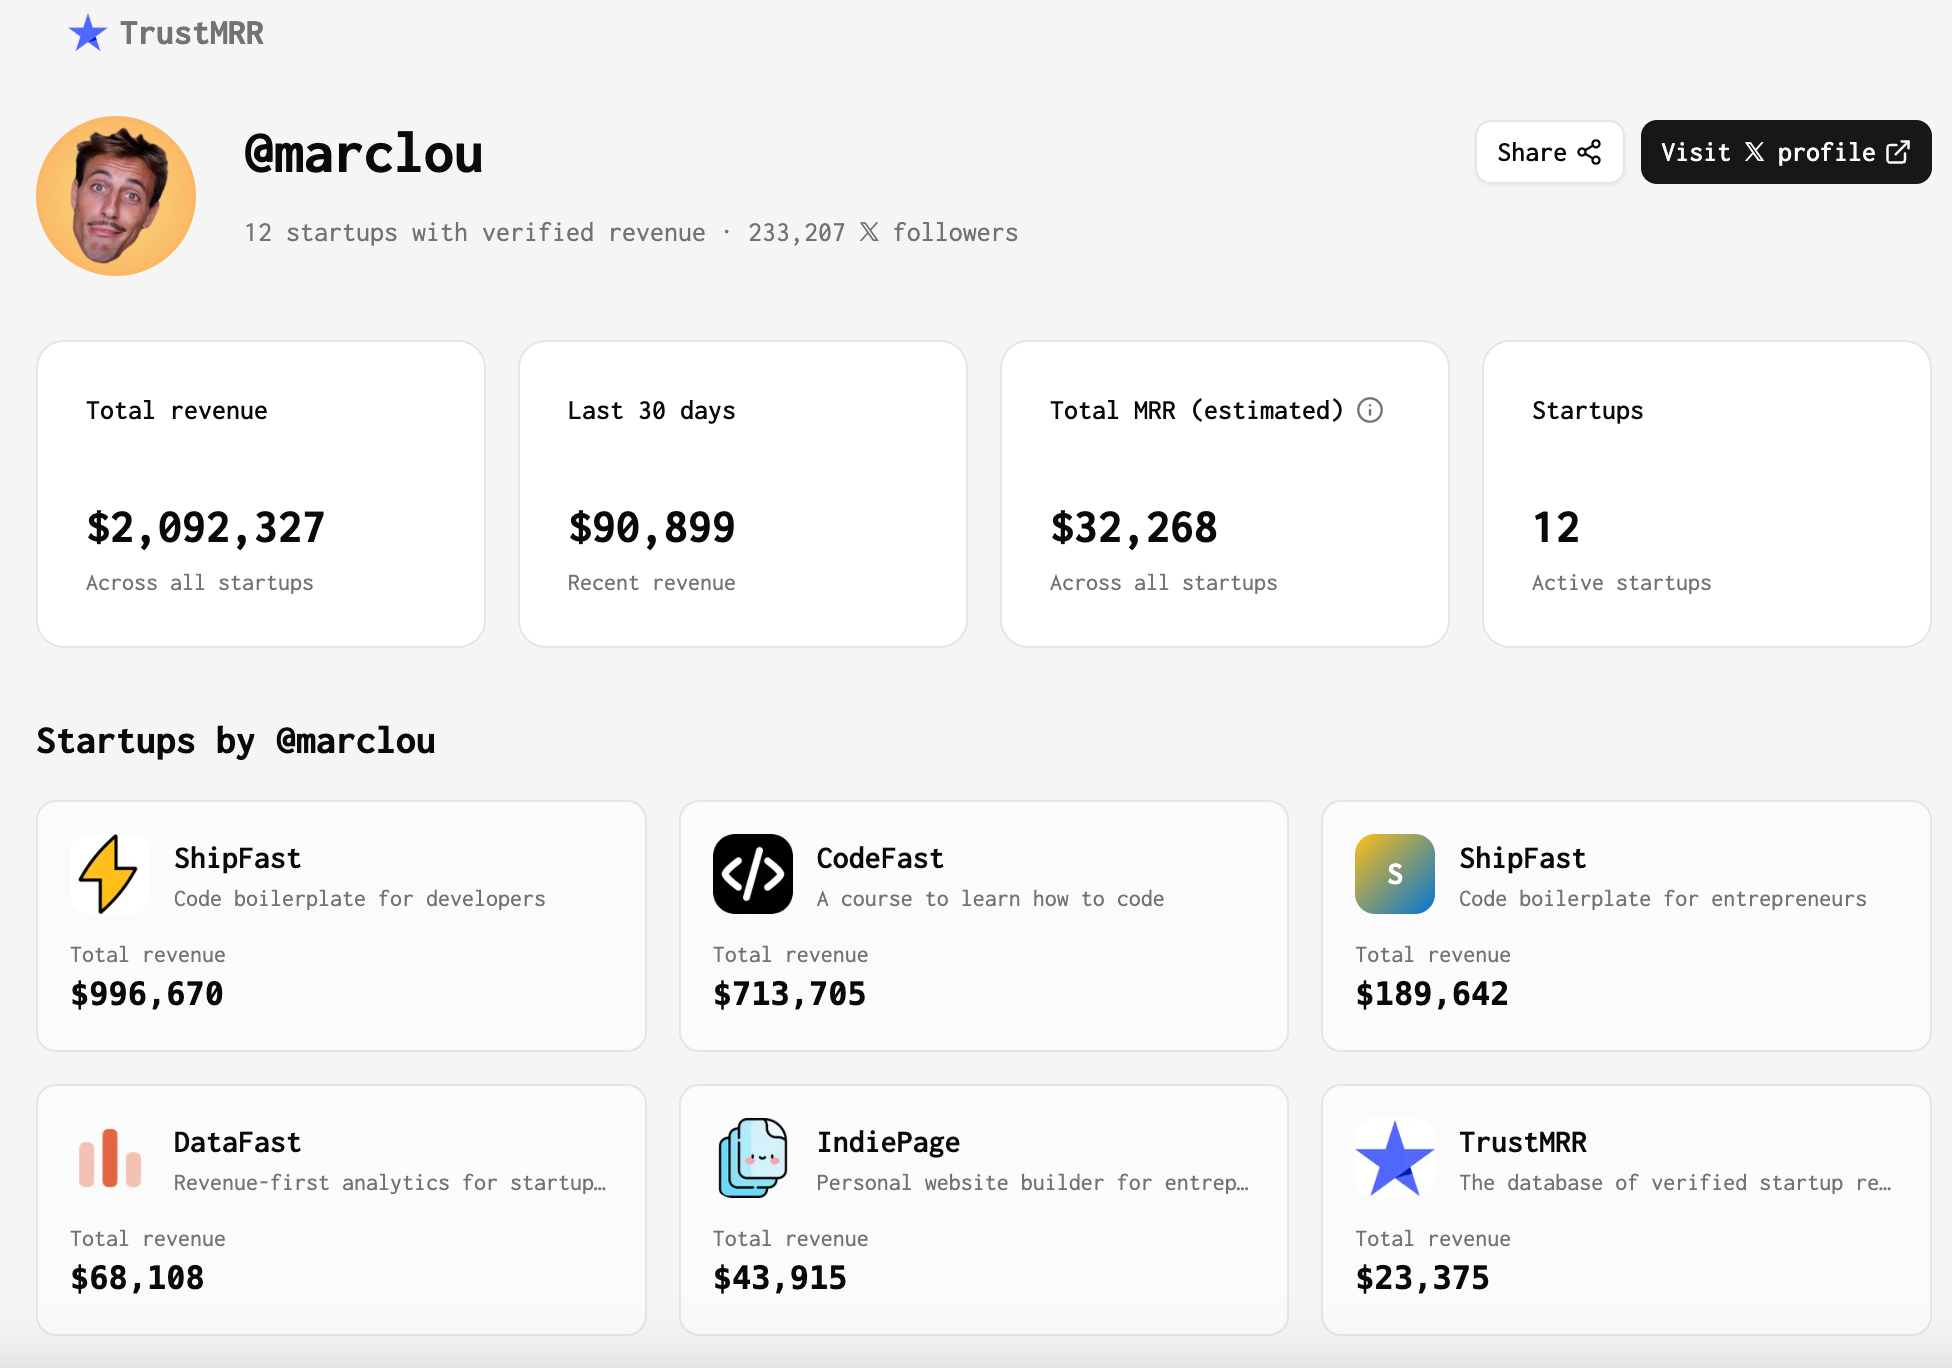Image resolution: width=1952 pixels, height=1368 pixels.
Task: Click the @marclou profile avatar
Action: (x=116, y=196)
